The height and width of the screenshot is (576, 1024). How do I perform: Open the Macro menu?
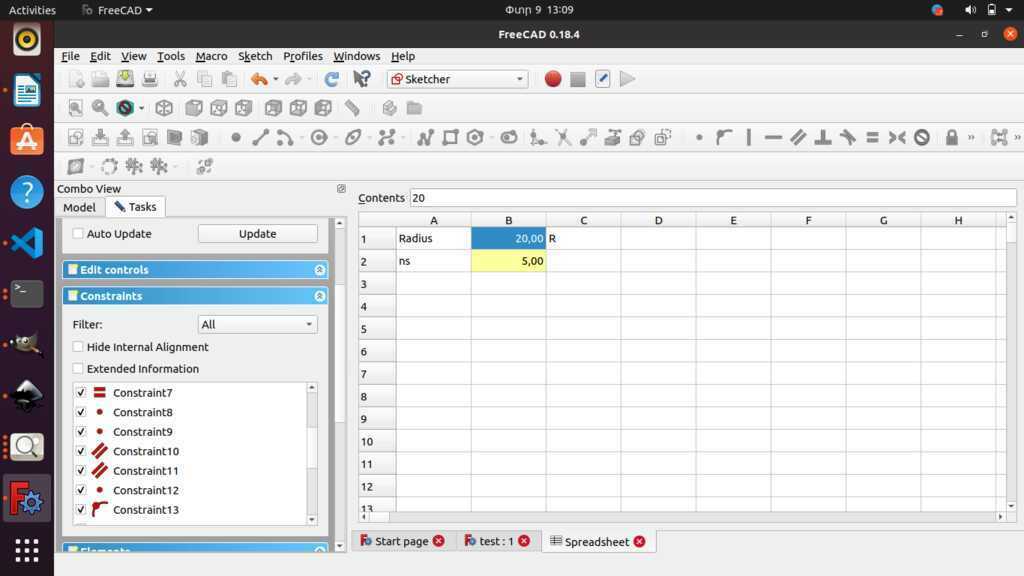(212, 56)
